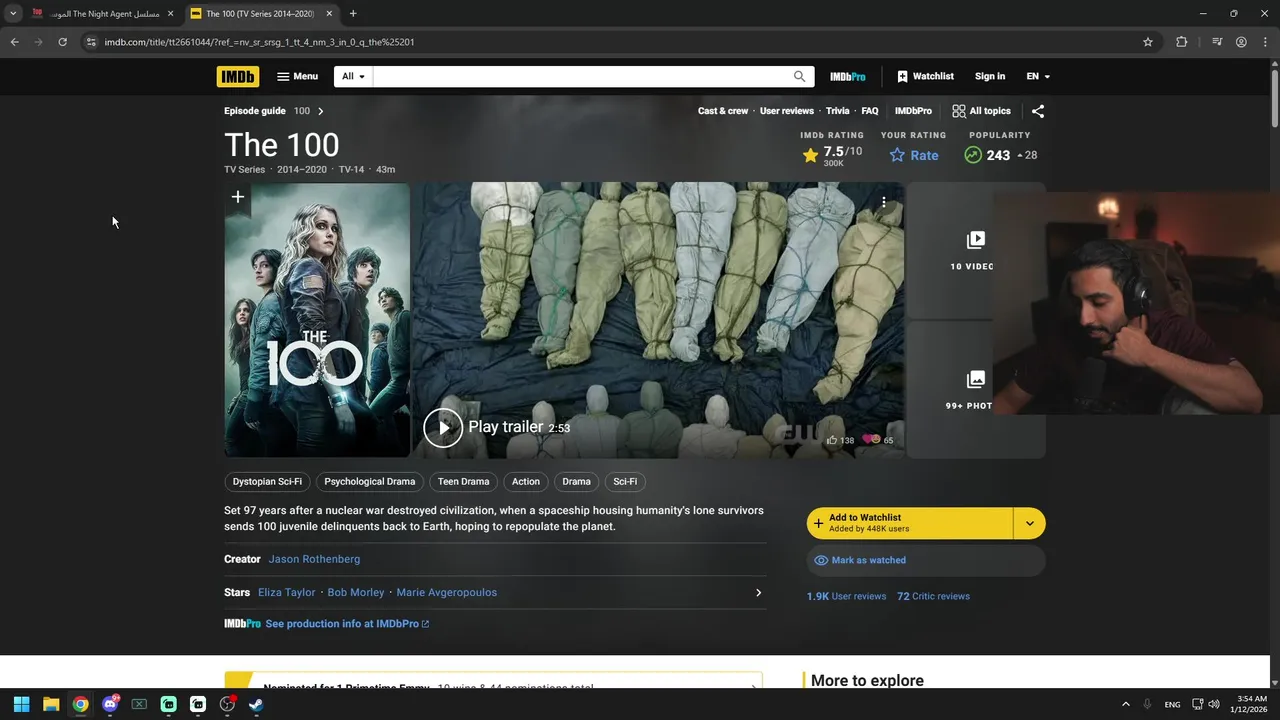1280x720 pixels.
Task: Open the tab search dropdown arrow
Action: pyautogui.click(x=12, y=14)
